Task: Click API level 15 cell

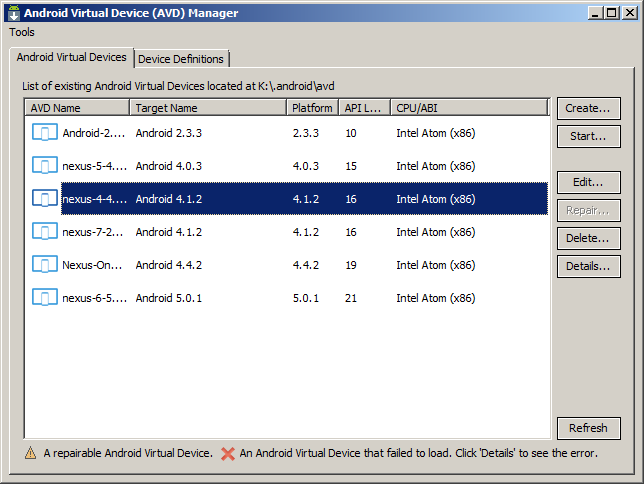Action: point(351,166)
